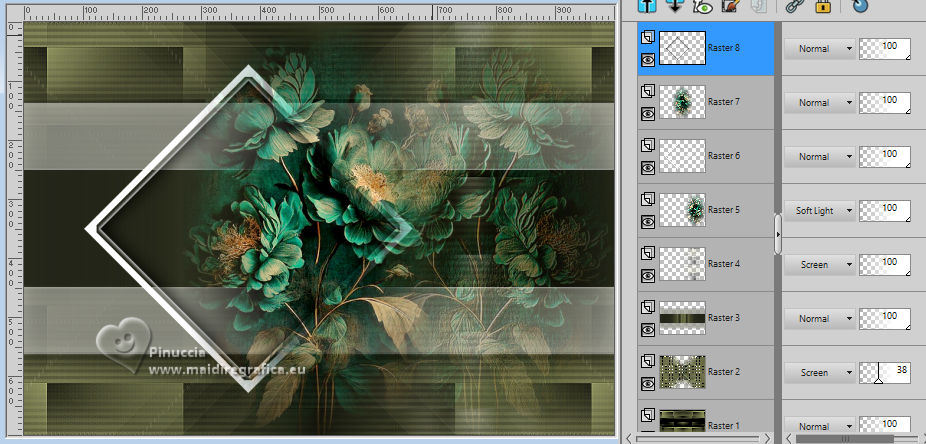Click layer list scrollbar left arrow
The width and height of the screenshot is (926, 444).
pos(629,439)
